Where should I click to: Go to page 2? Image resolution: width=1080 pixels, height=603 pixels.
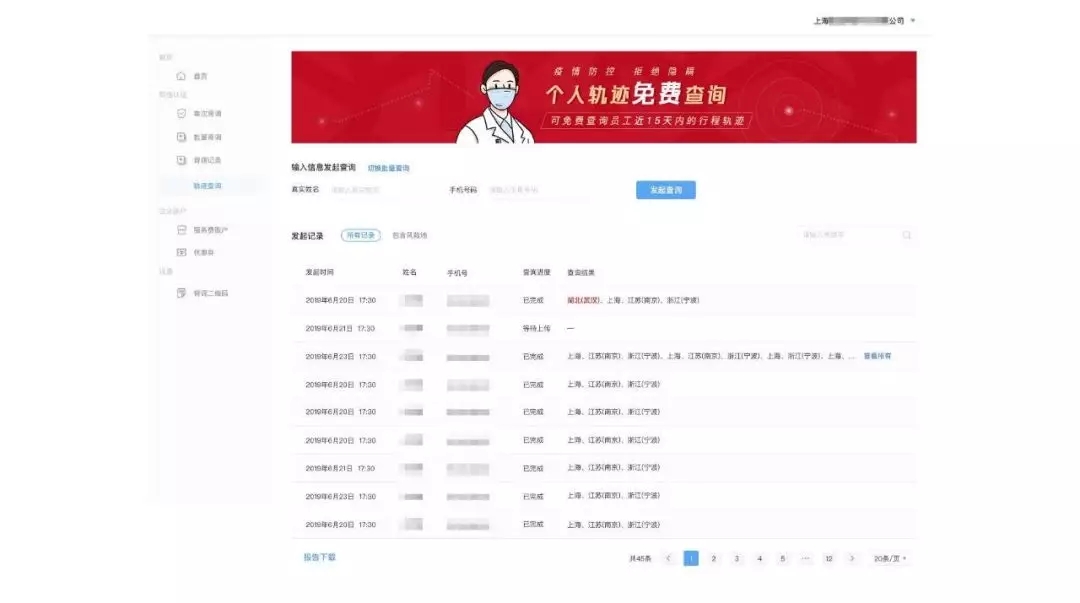coord(714,558)
